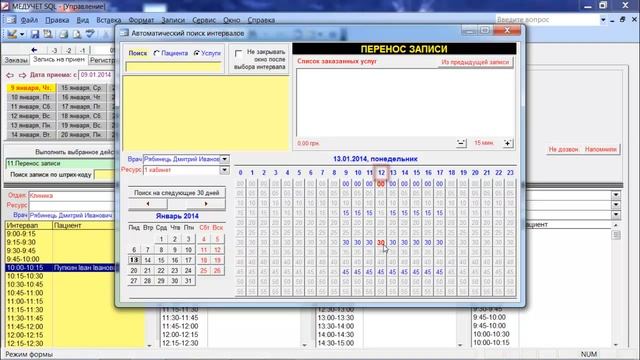Click left arrow beside Дата приема

[x=10, y=75]
